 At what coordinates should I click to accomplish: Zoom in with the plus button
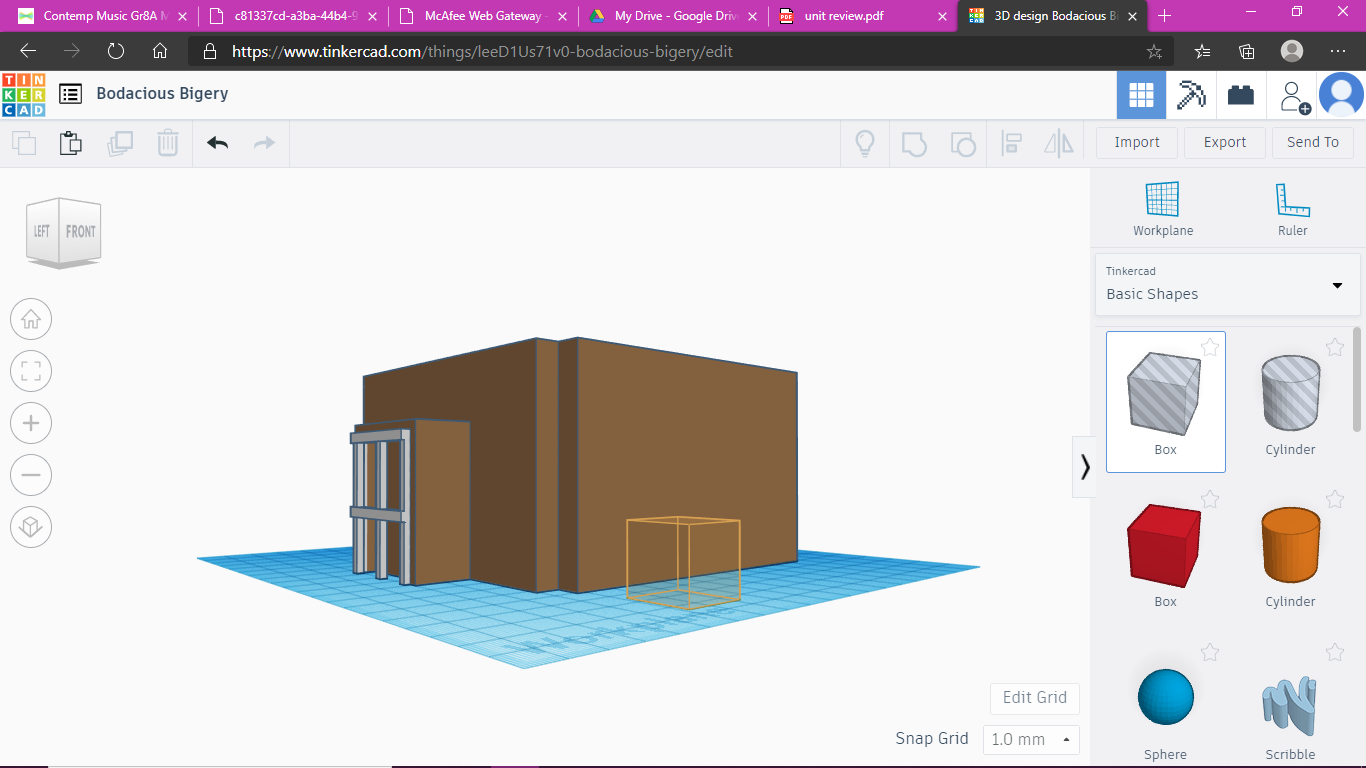31,424
